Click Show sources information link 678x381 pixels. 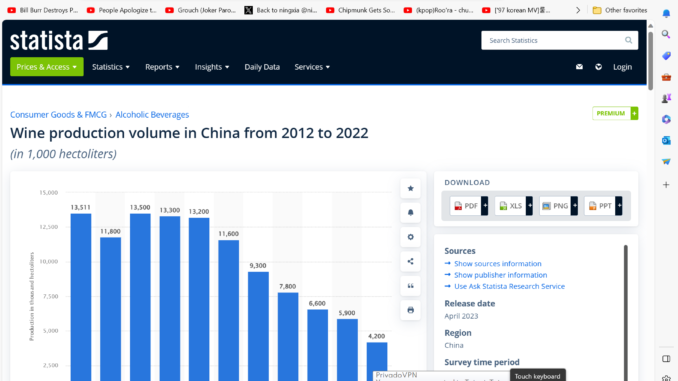click(498, 263)
